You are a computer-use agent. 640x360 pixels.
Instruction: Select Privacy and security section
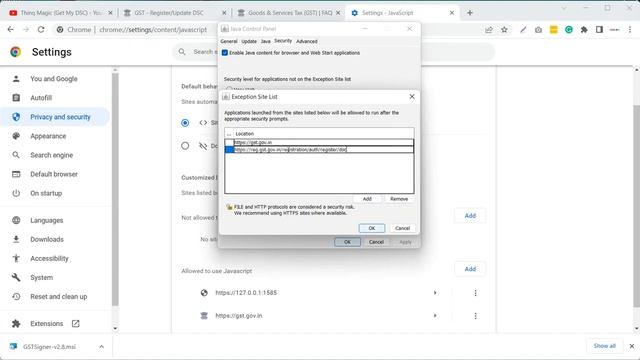(x=60, y=117)
